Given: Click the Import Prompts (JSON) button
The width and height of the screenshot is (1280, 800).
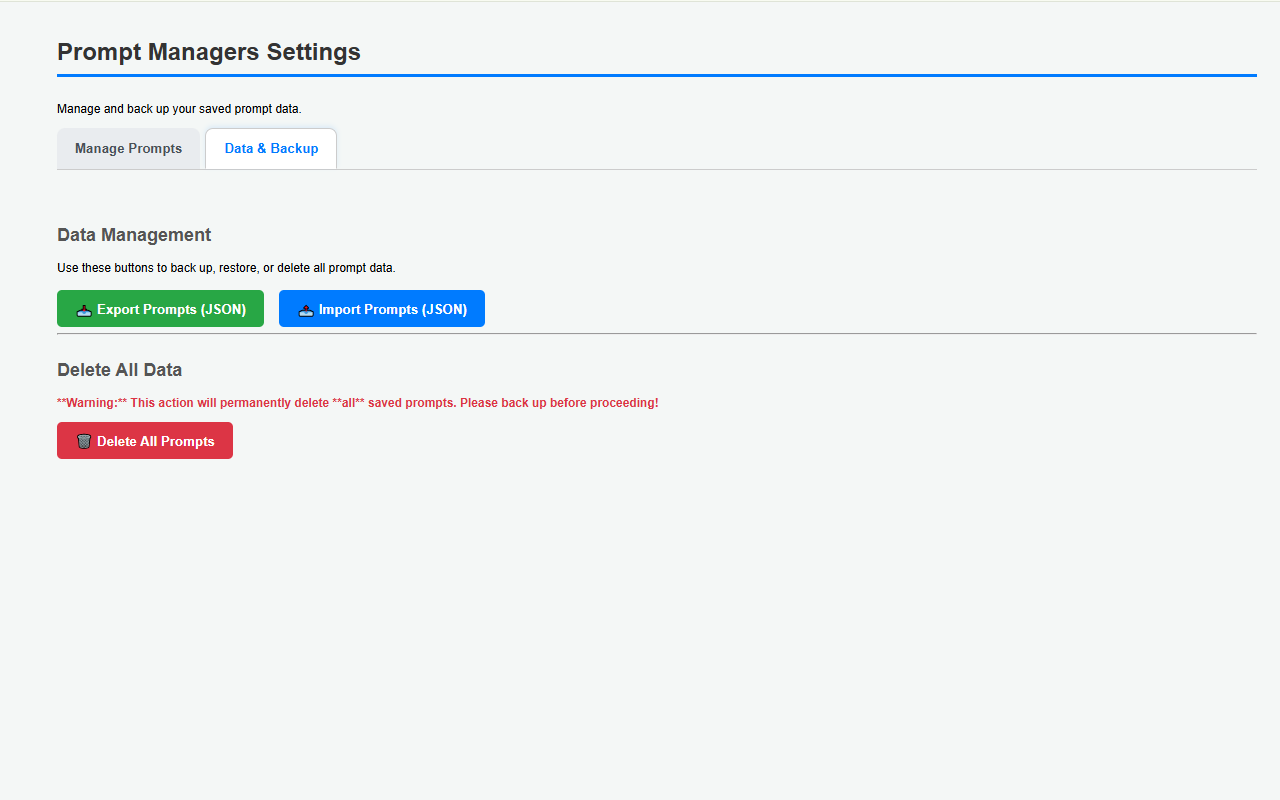Looking at the screenshot, I should point(382,308).
